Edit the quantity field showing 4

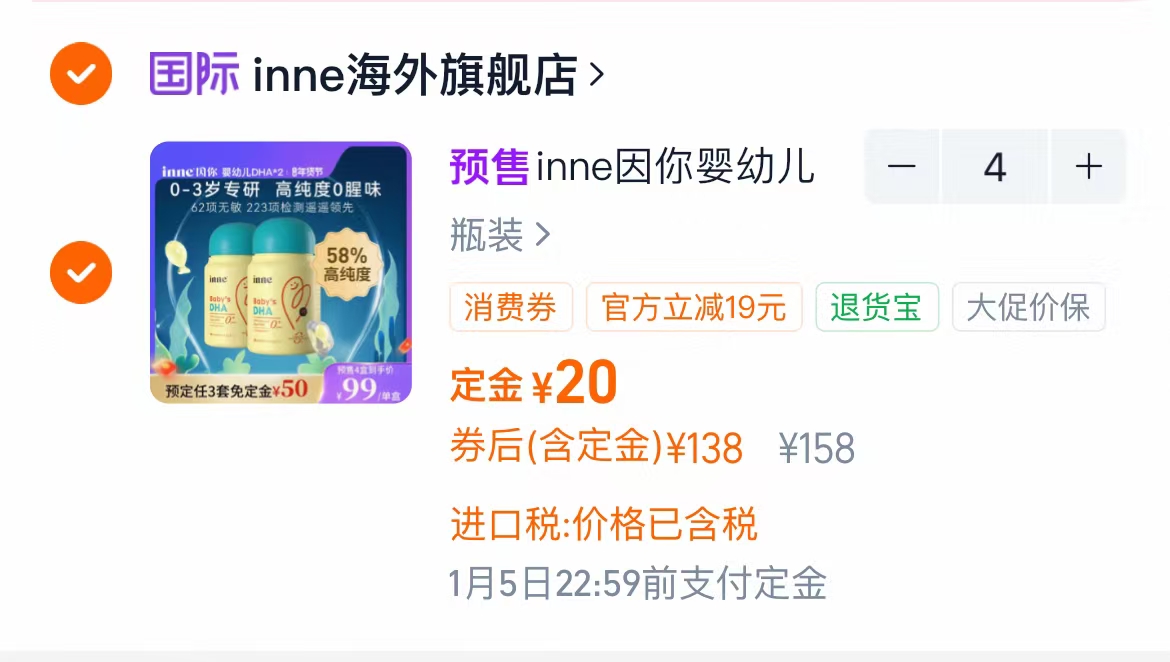tap(995, 166)
